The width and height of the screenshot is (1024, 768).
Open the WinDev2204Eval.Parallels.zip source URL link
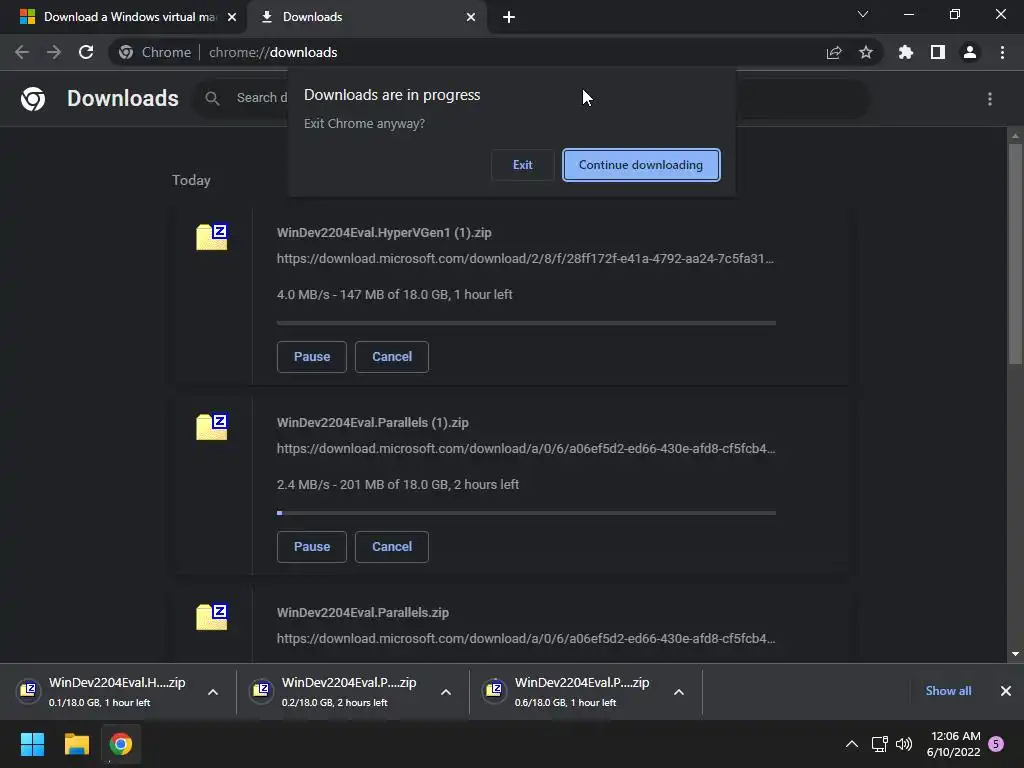pos(526,639)
